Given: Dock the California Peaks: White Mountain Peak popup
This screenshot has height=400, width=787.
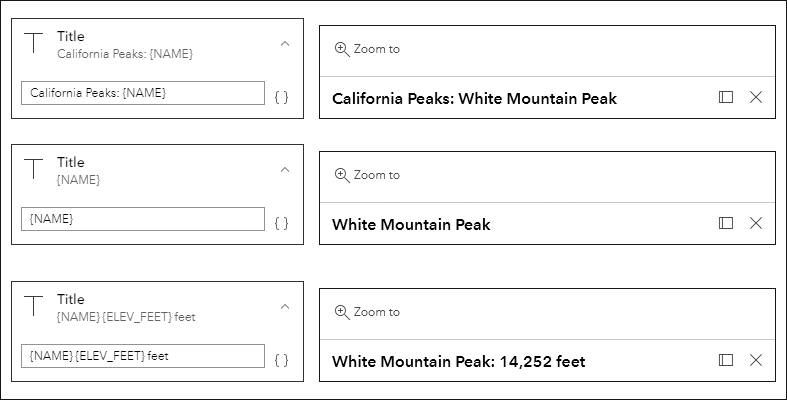Looking at the screenshot, I should 726,97.
